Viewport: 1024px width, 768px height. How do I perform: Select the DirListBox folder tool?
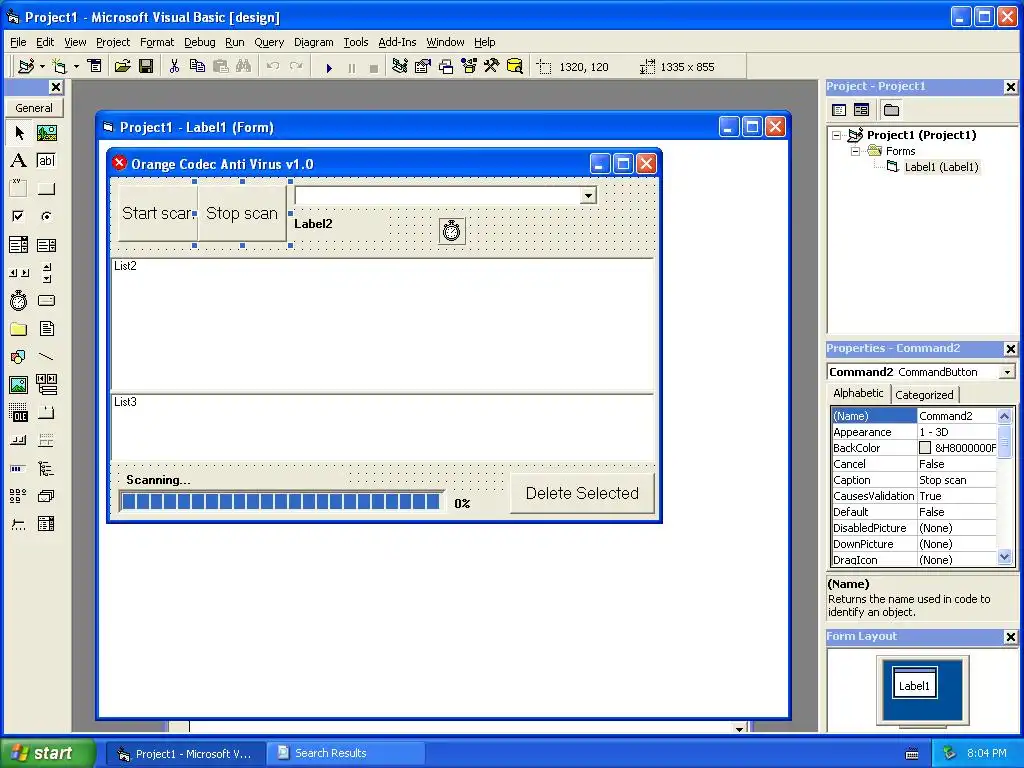(19, 328)
